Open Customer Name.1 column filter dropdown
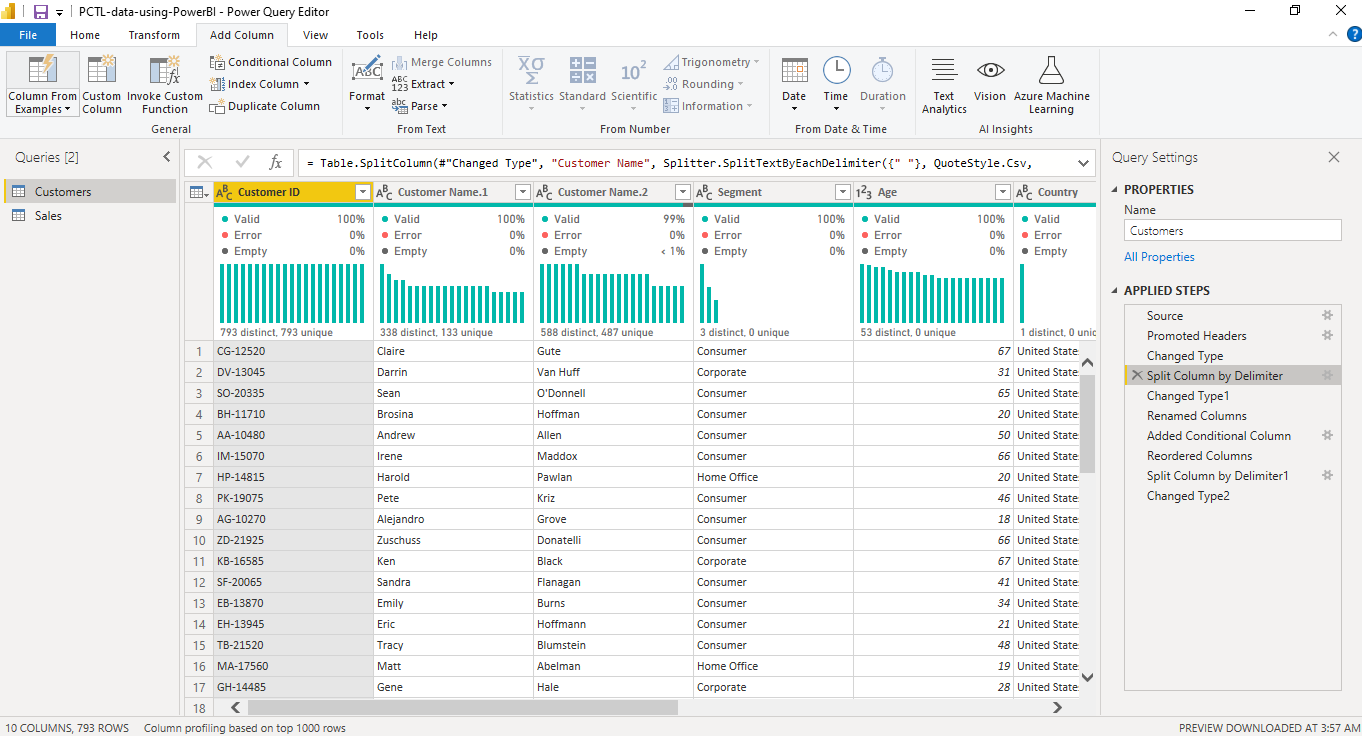Image resolution: width=1362 pixels, height=736 pixels. (x=523, y=192)
